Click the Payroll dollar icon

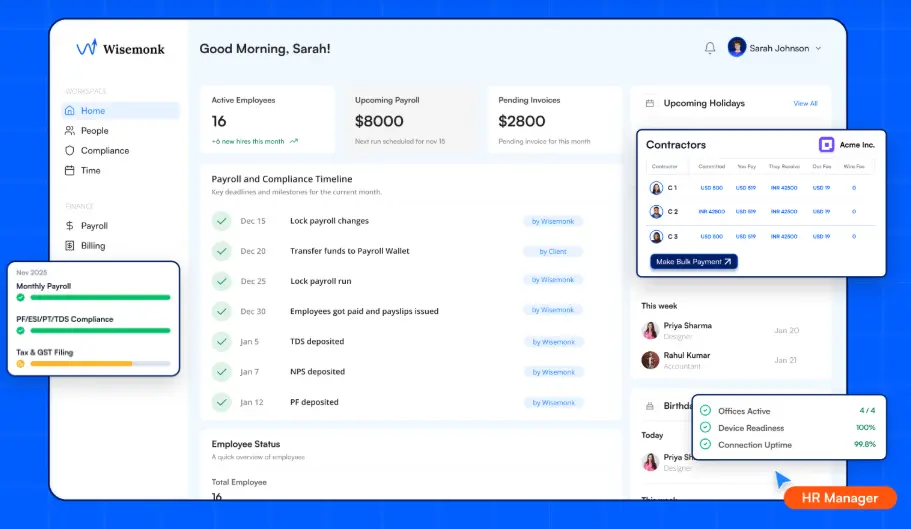point(70,225)
